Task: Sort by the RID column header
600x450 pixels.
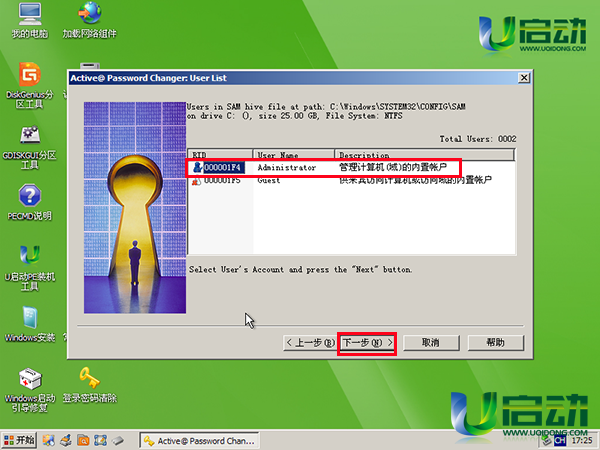Action: pyautogui.click(x=220, y=154)
